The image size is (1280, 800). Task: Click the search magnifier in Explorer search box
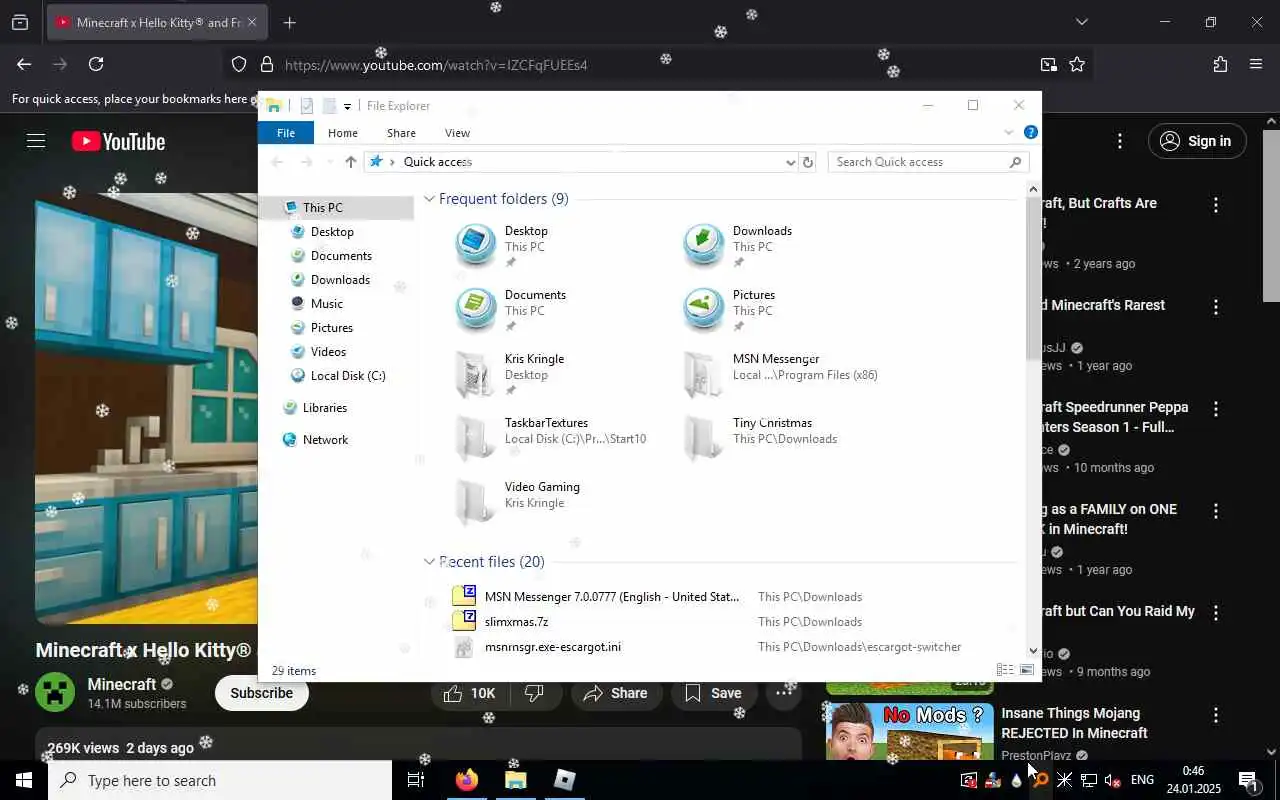tap(1015, 162)
